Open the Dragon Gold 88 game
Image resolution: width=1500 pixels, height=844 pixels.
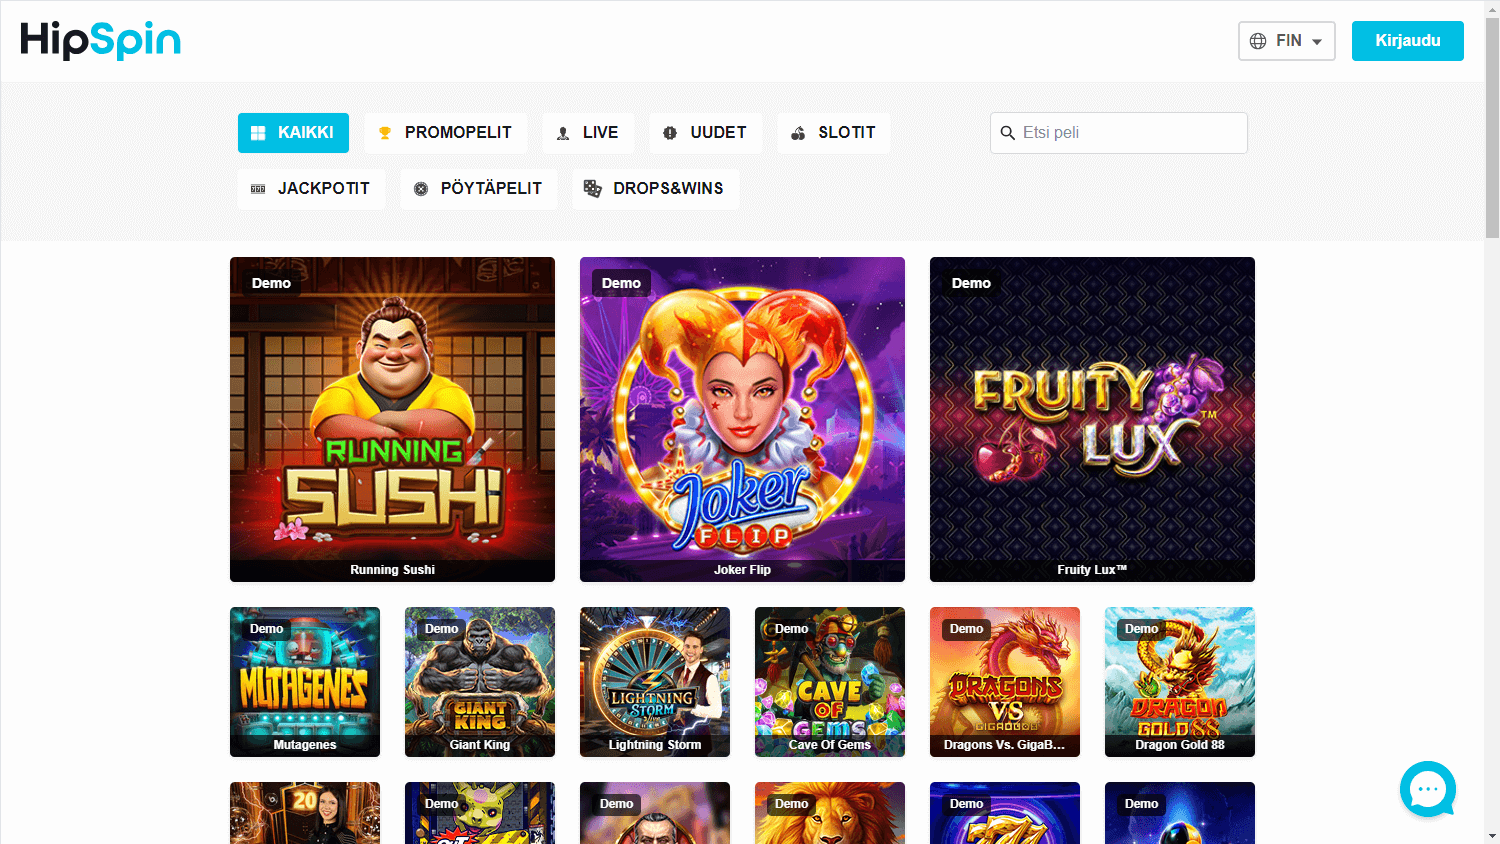(x=1180, y=682)
